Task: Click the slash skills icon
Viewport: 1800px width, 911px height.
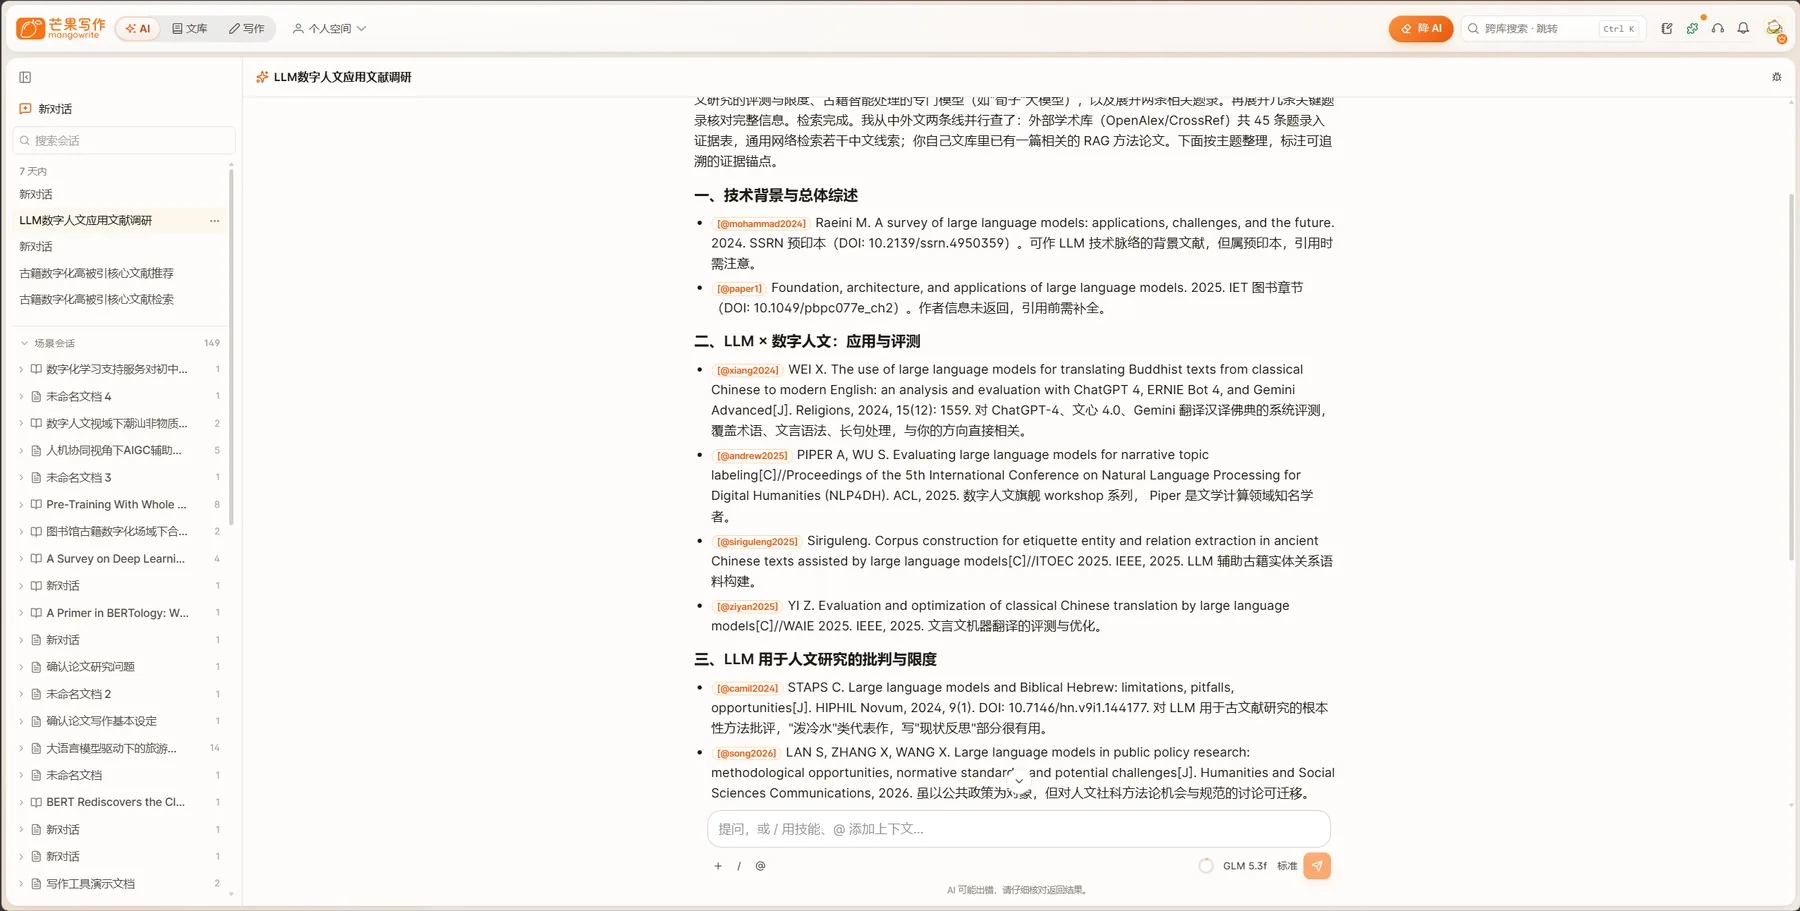Action: 739,866
